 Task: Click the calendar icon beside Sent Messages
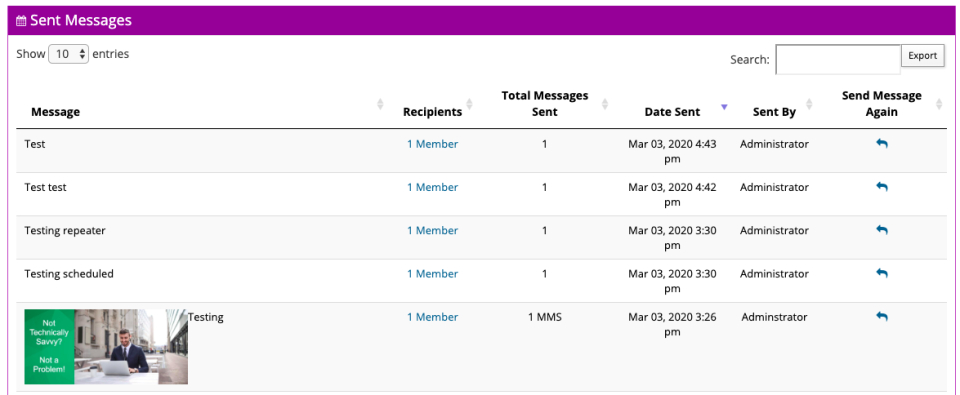click(x=21, y=21)
